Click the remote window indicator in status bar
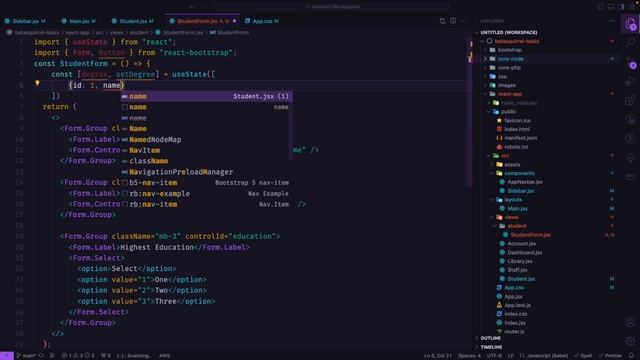This screenshot has height=360, width=640. [x=7, y=356]
